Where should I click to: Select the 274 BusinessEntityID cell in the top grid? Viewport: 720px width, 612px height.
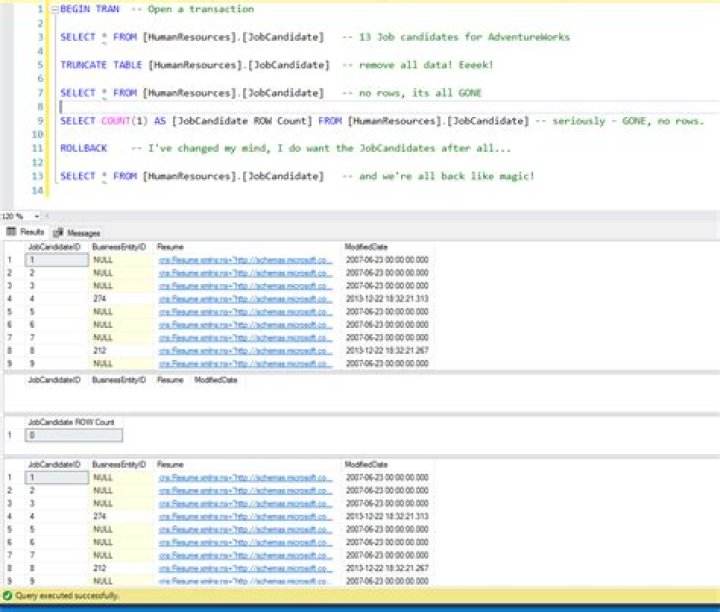[x=122, y=299]
